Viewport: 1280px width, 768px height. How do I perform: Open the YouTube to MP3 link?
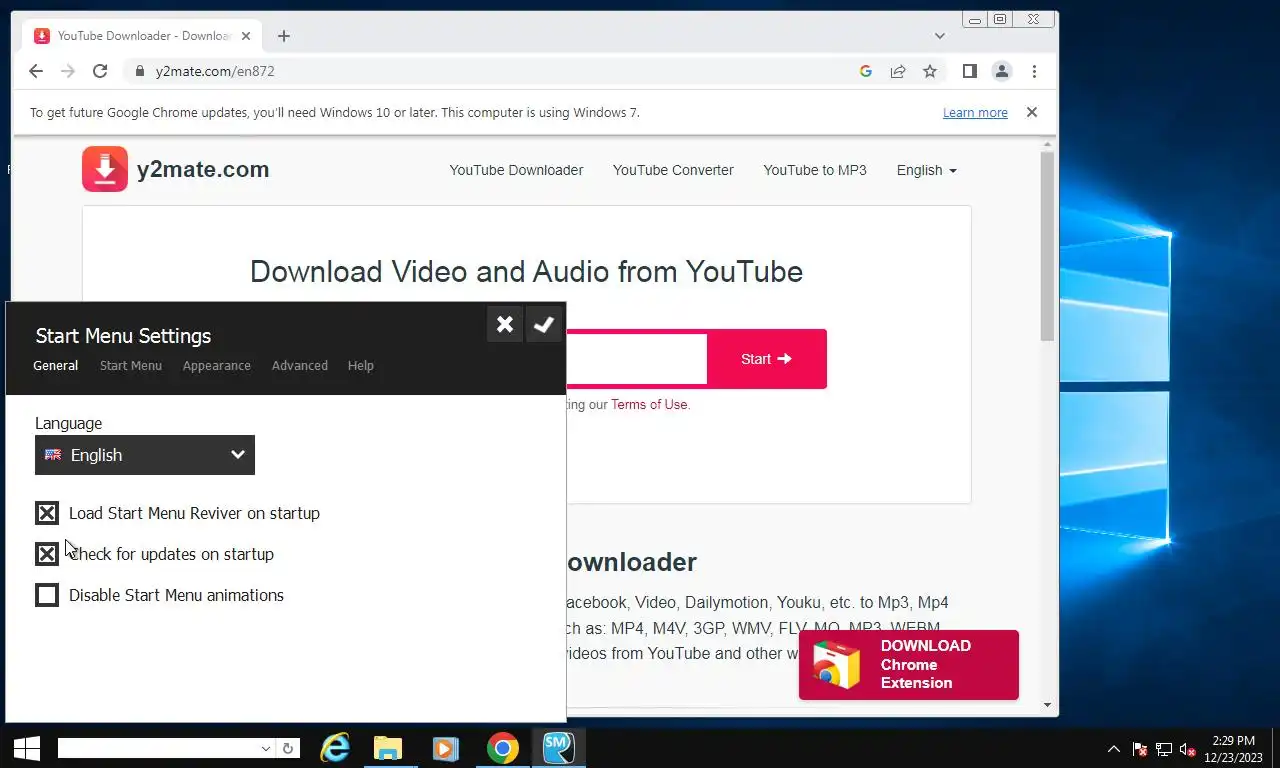pos(815,170)
